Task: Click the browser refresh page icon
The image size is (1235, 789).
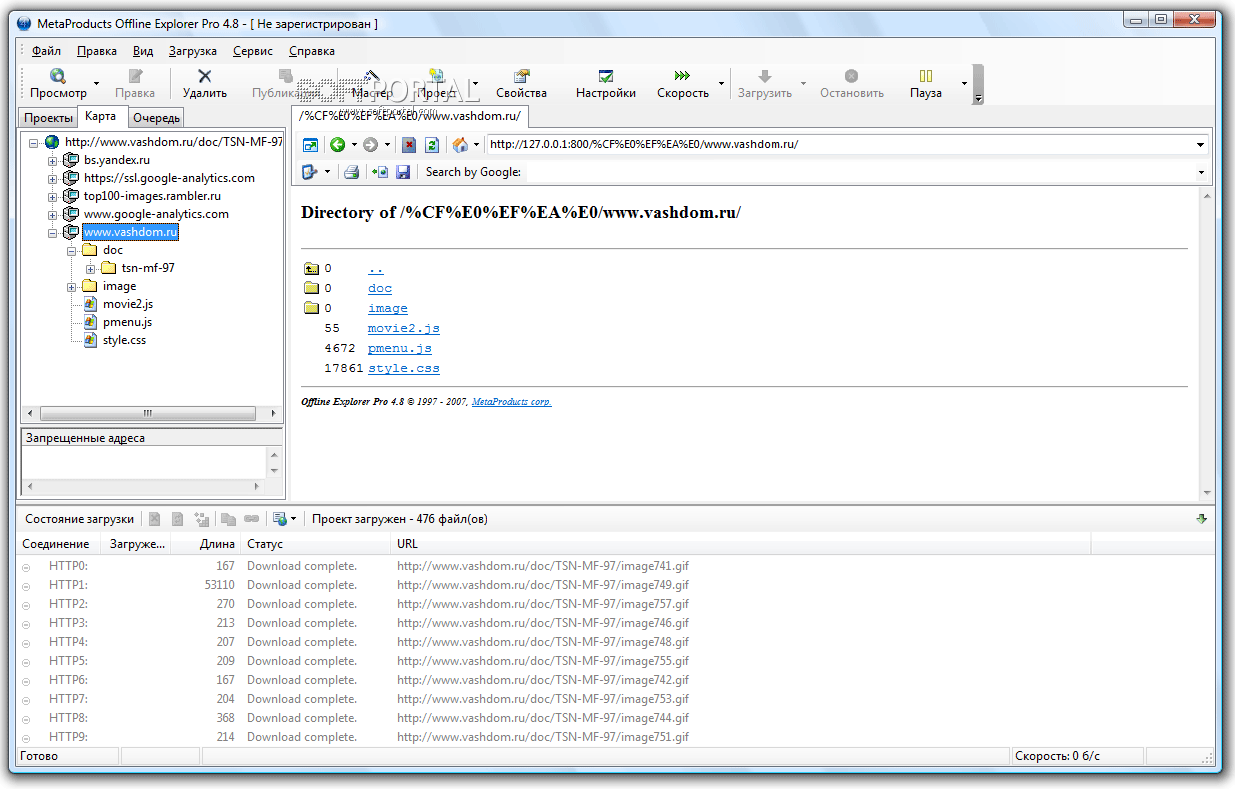Action: click(432, 145)
